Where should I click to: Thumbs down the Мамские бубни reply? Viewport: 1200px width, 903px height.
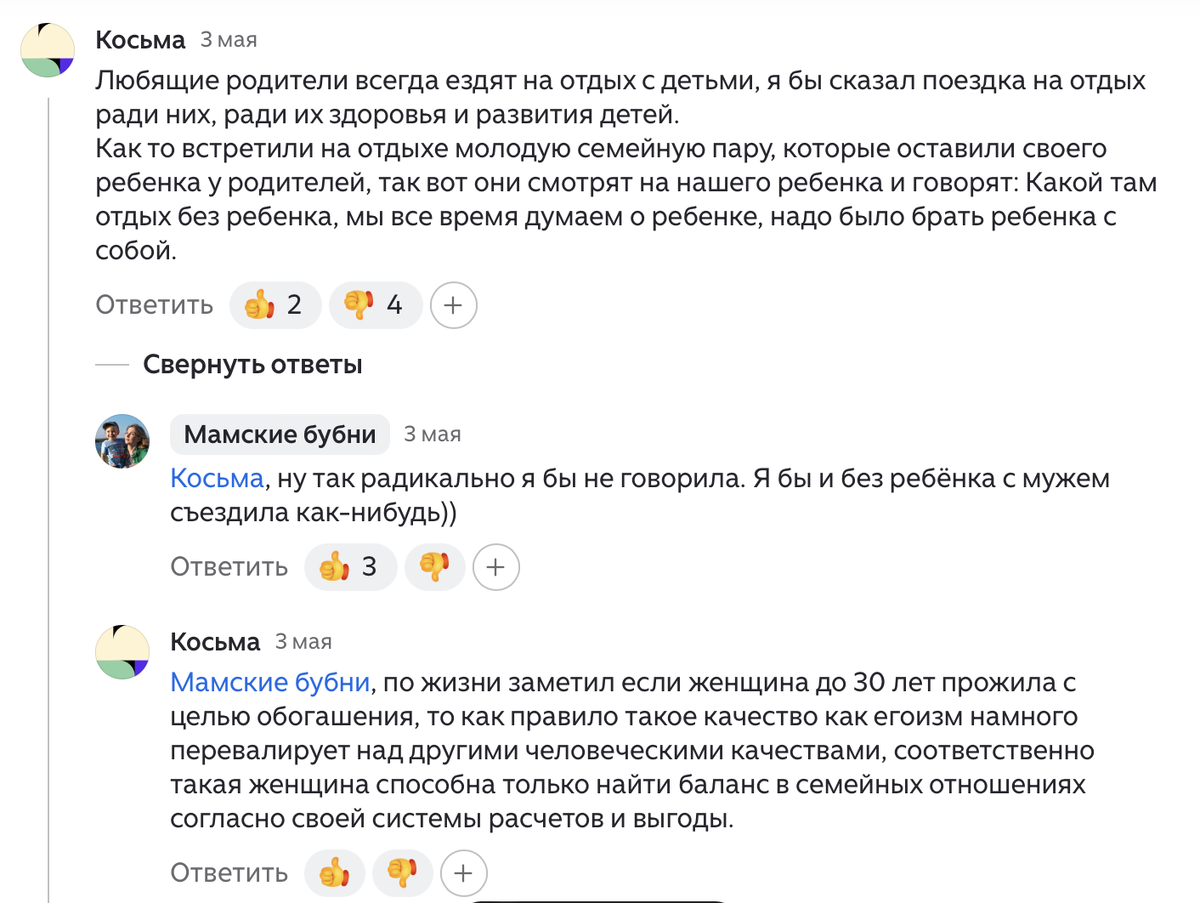coord(434,568)
